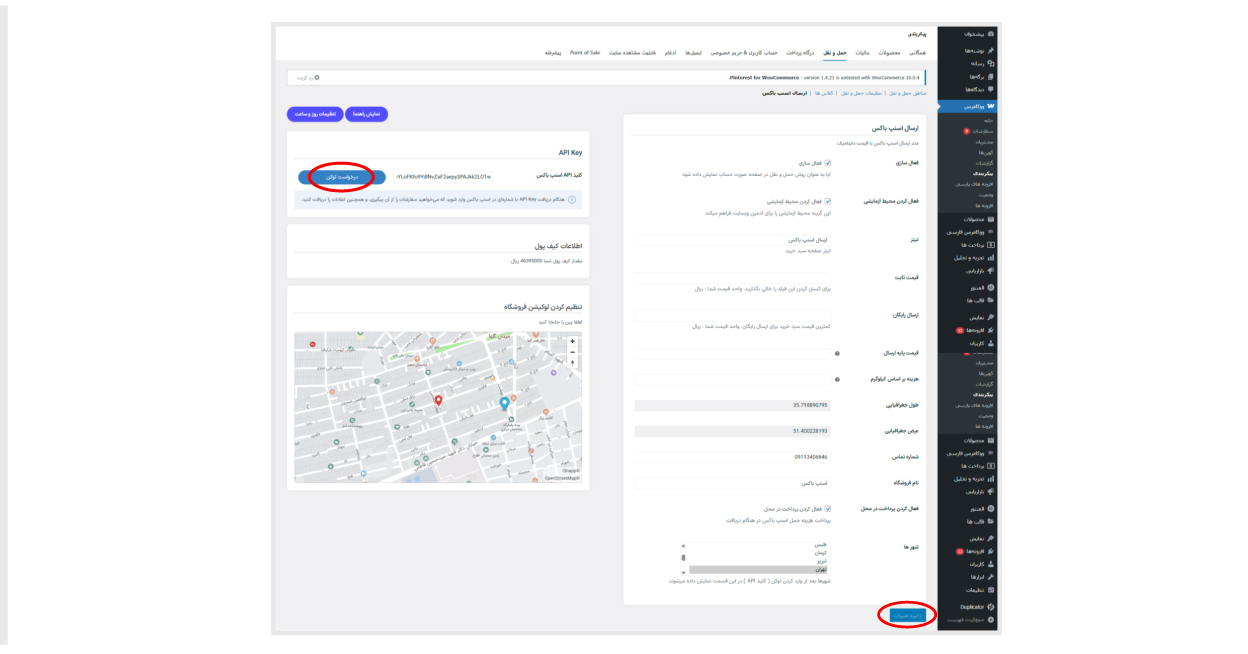Click the red location pin on the map
1248x654 pixels.
tap(438, 401)
